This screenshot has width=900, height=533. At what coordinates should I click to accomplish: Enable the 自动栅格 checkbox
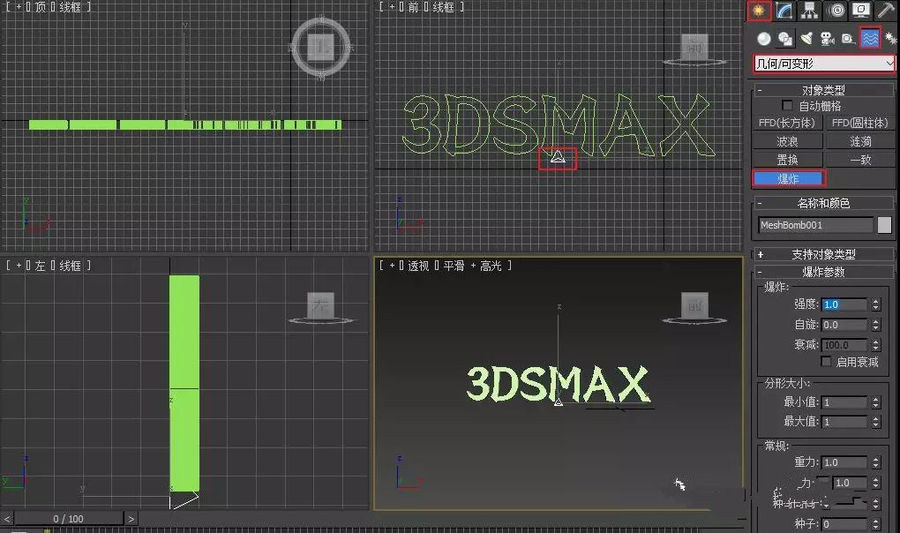pos(787,106)
